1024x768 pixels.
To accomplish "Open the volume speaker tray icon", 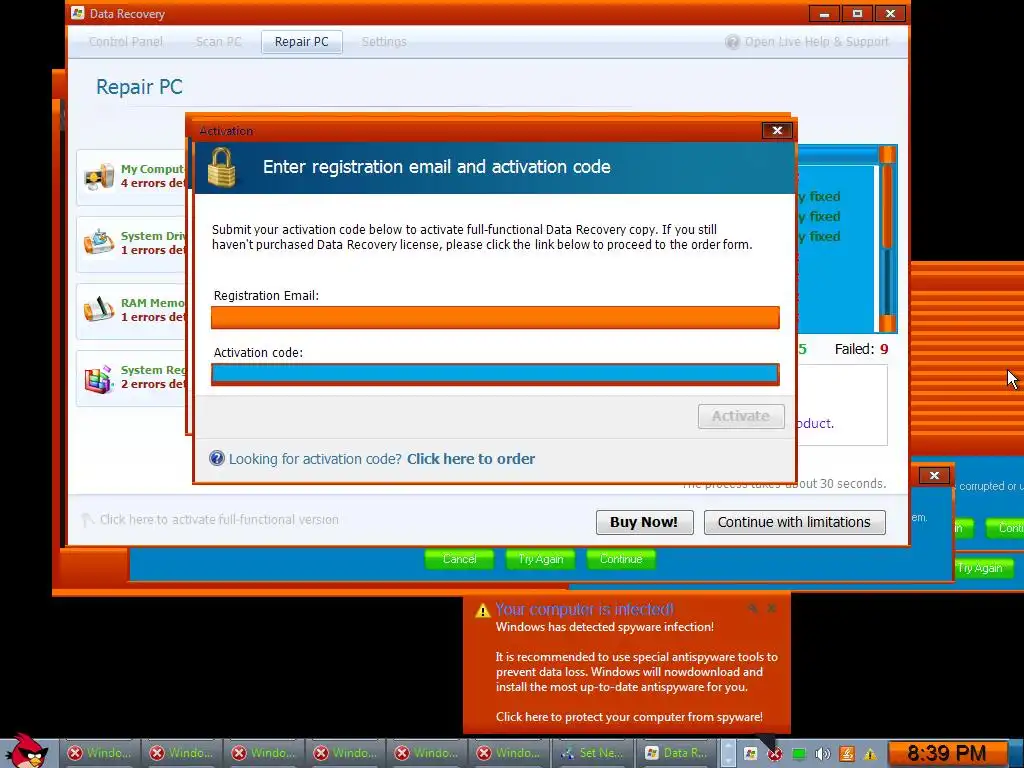I will click(x=823, y=754).
